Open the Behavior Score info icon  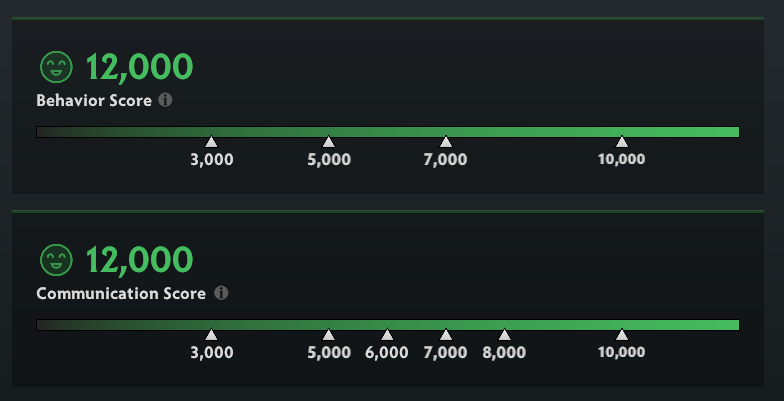(x=165, y=100)
